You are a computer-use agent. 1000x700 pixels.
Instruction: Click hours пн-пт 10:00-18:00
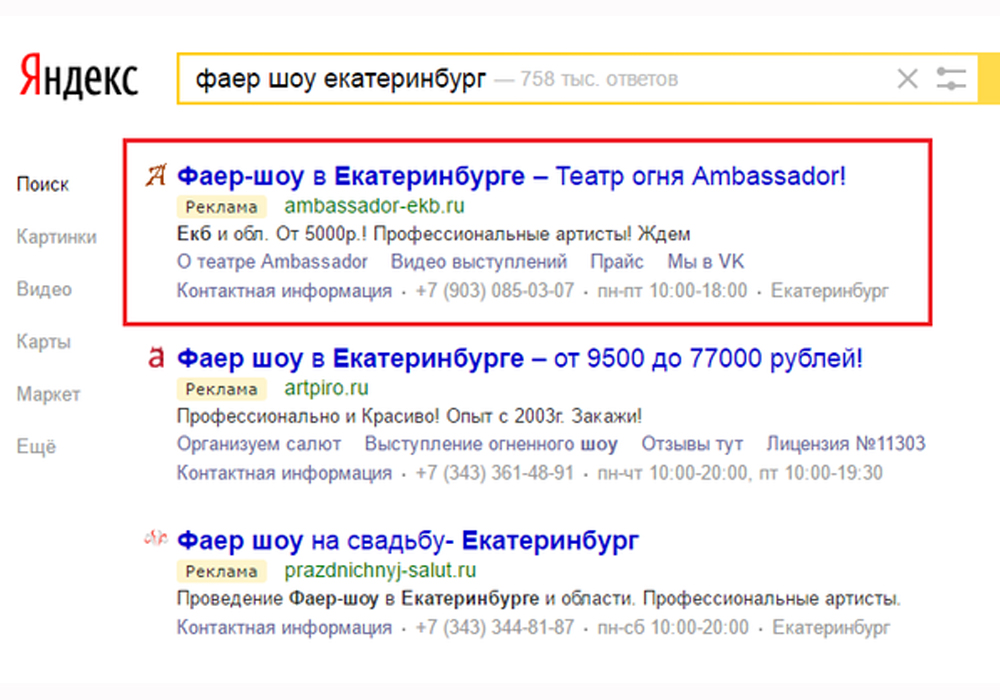(x=672, y=291)
